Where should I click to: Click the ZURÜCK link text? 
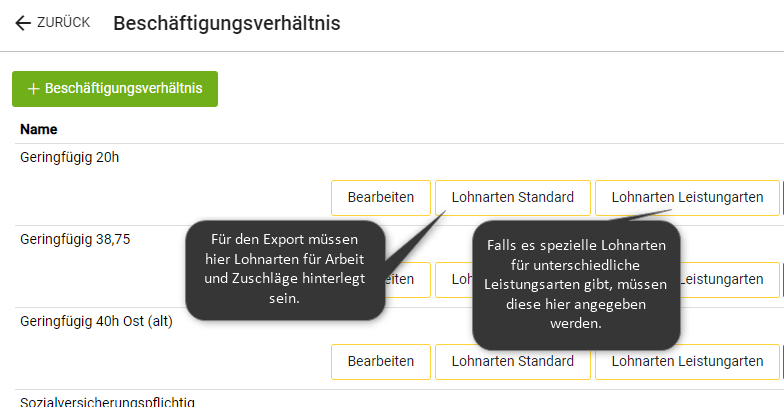[63, 23]
